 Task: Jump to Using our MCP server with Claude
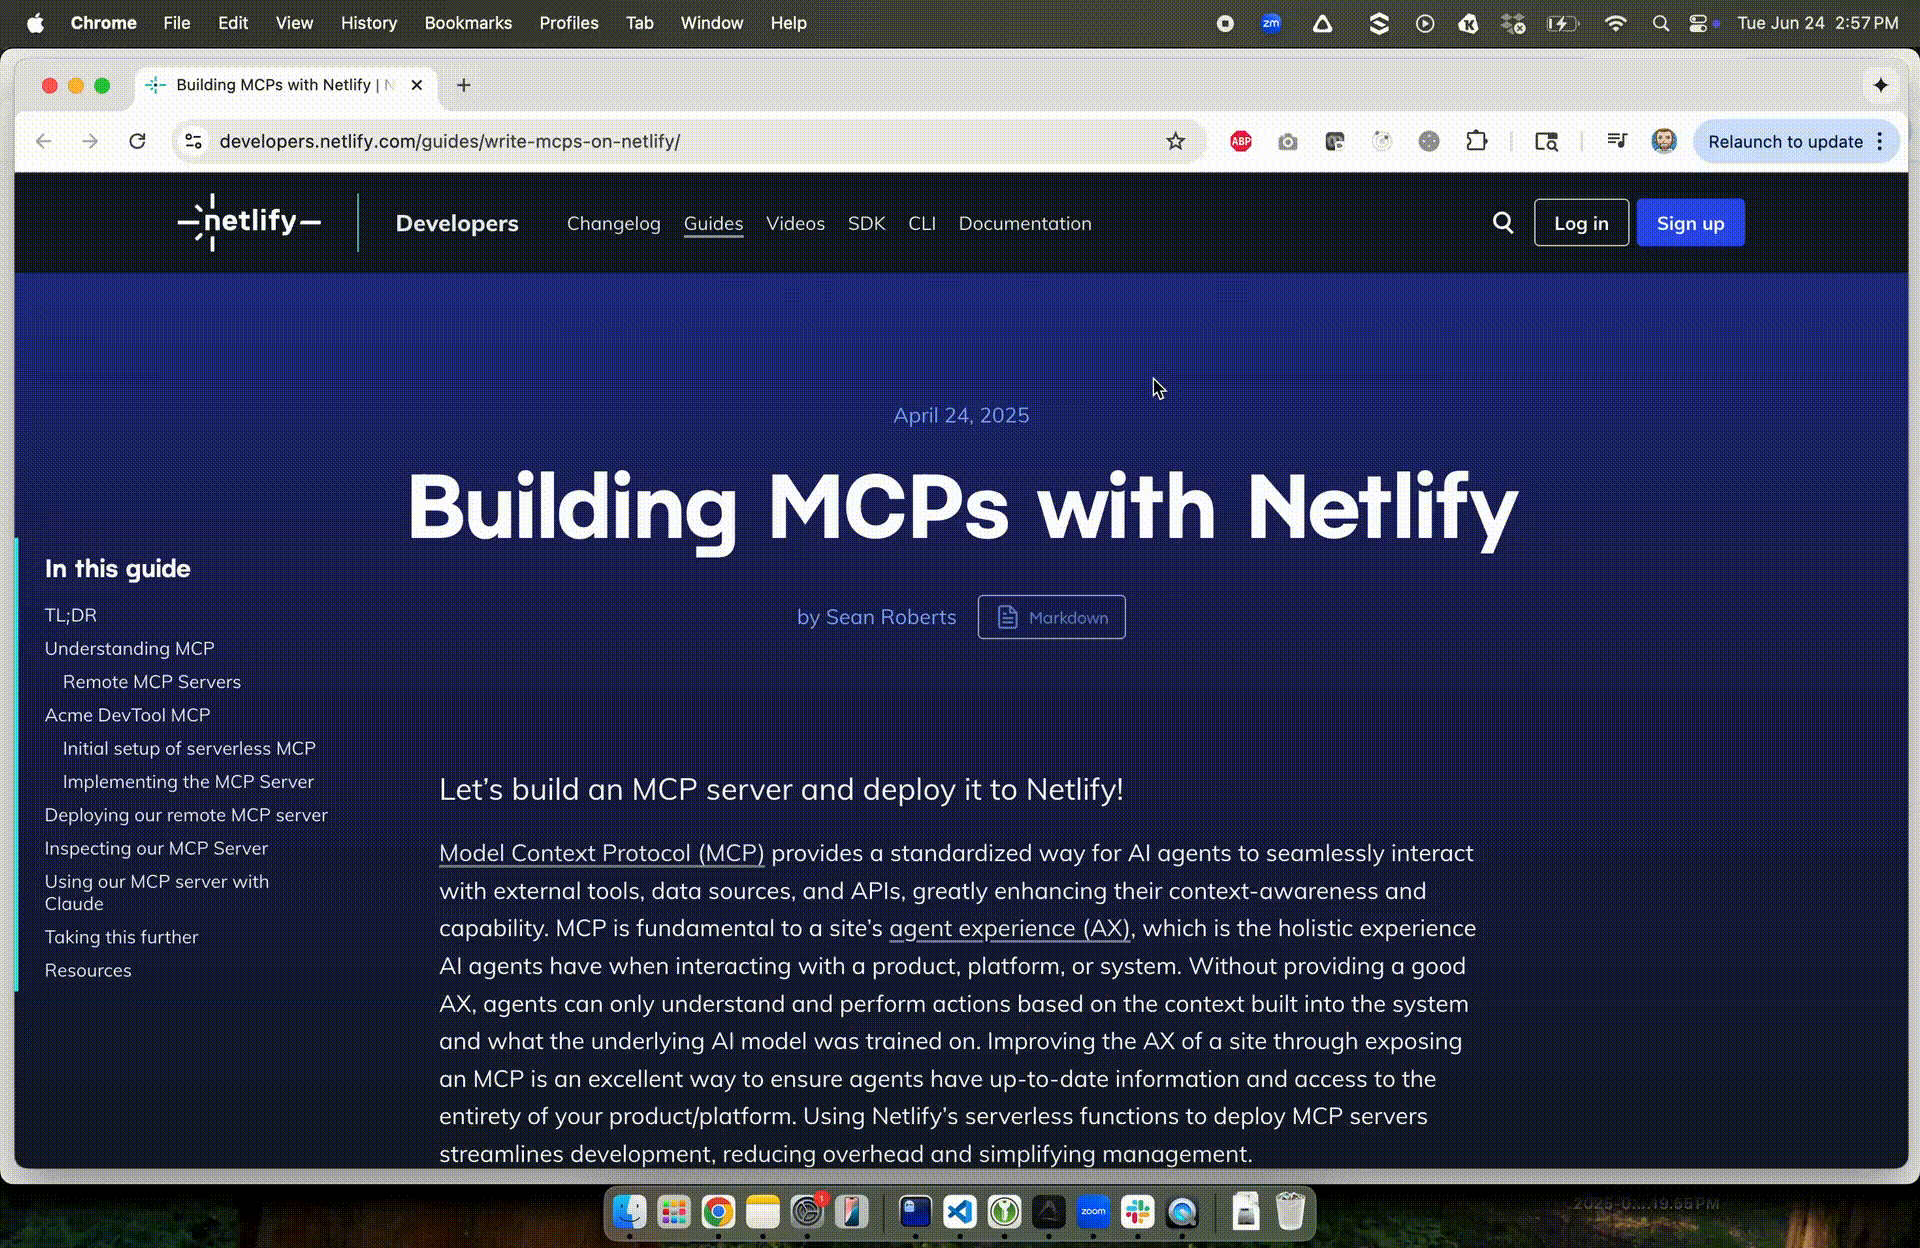coord(157,892)
